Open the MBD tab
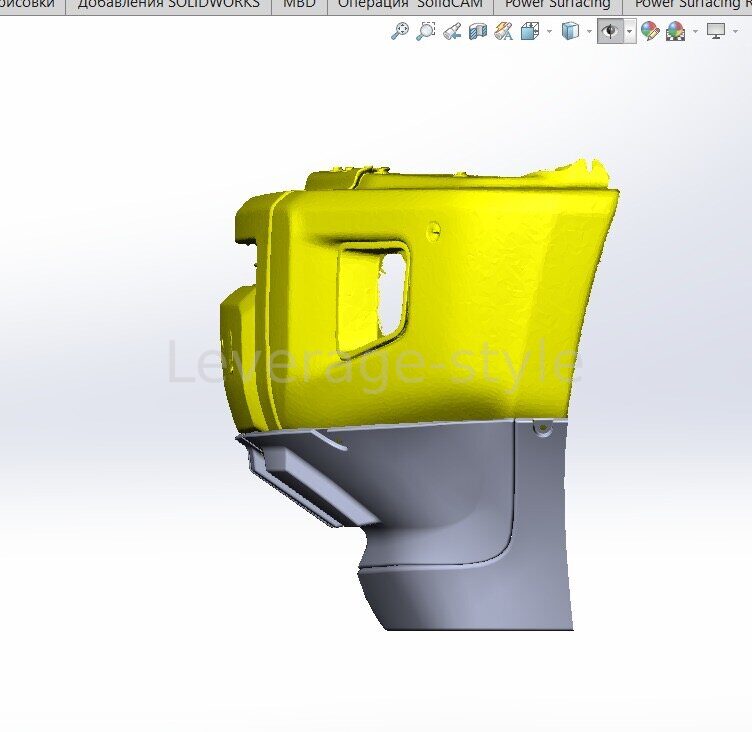Image resolution: width=752 pixels, height=732 pixels. coord(298,5)
